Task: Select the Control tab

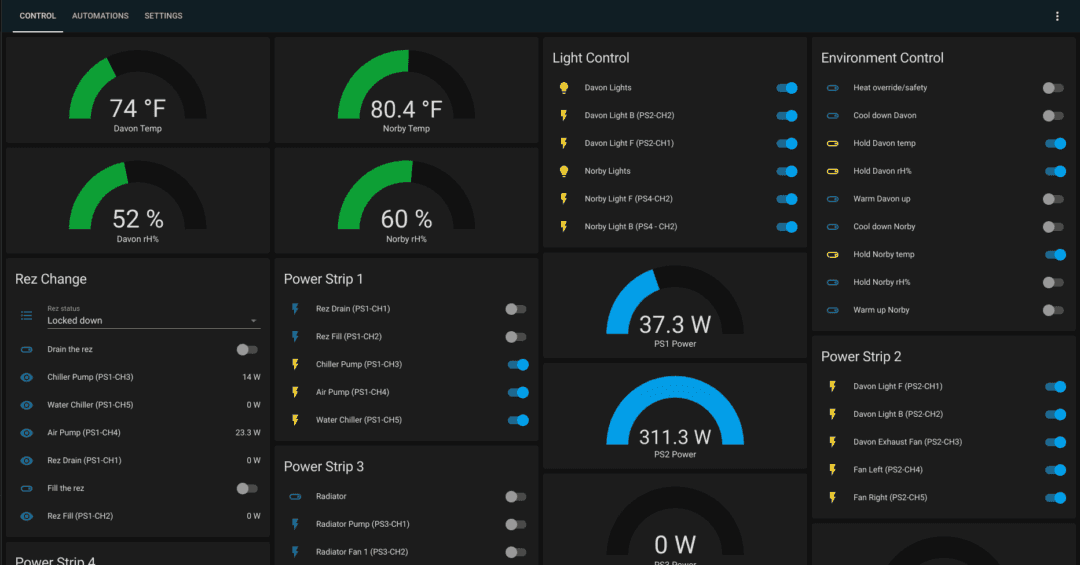Action: point(38,16)
